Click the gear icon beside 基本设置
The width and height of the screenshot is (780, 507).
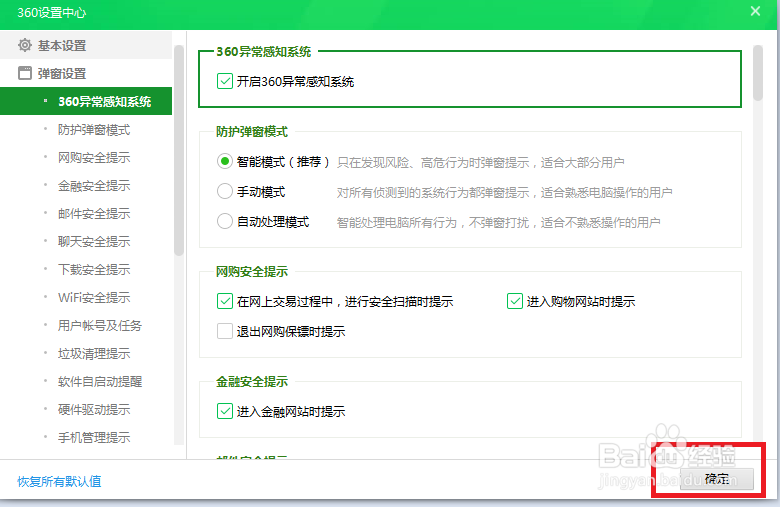click(24, 45)
